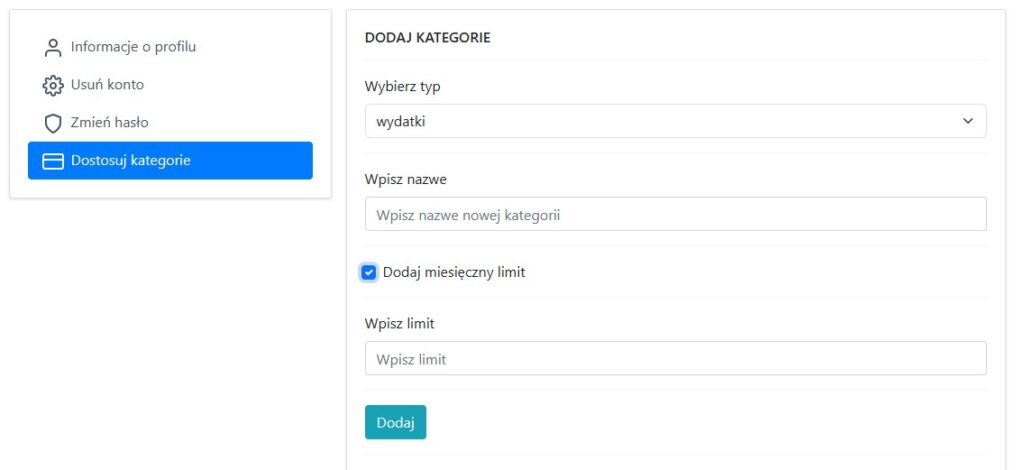The width and height of the screenshot is (1024, 470).
Task: Click the person icon beside Informacje o profilu
Action: (x=54, y=47)
